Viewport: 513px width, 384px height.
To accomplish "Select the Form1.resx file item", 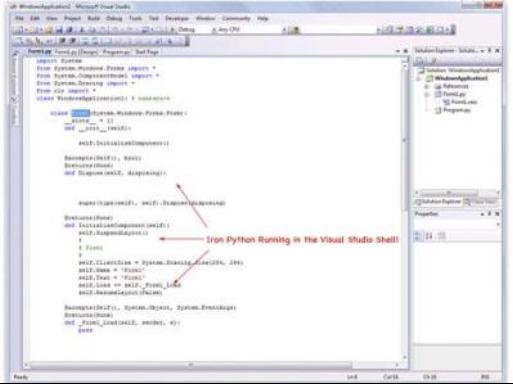I will [460, 102].
